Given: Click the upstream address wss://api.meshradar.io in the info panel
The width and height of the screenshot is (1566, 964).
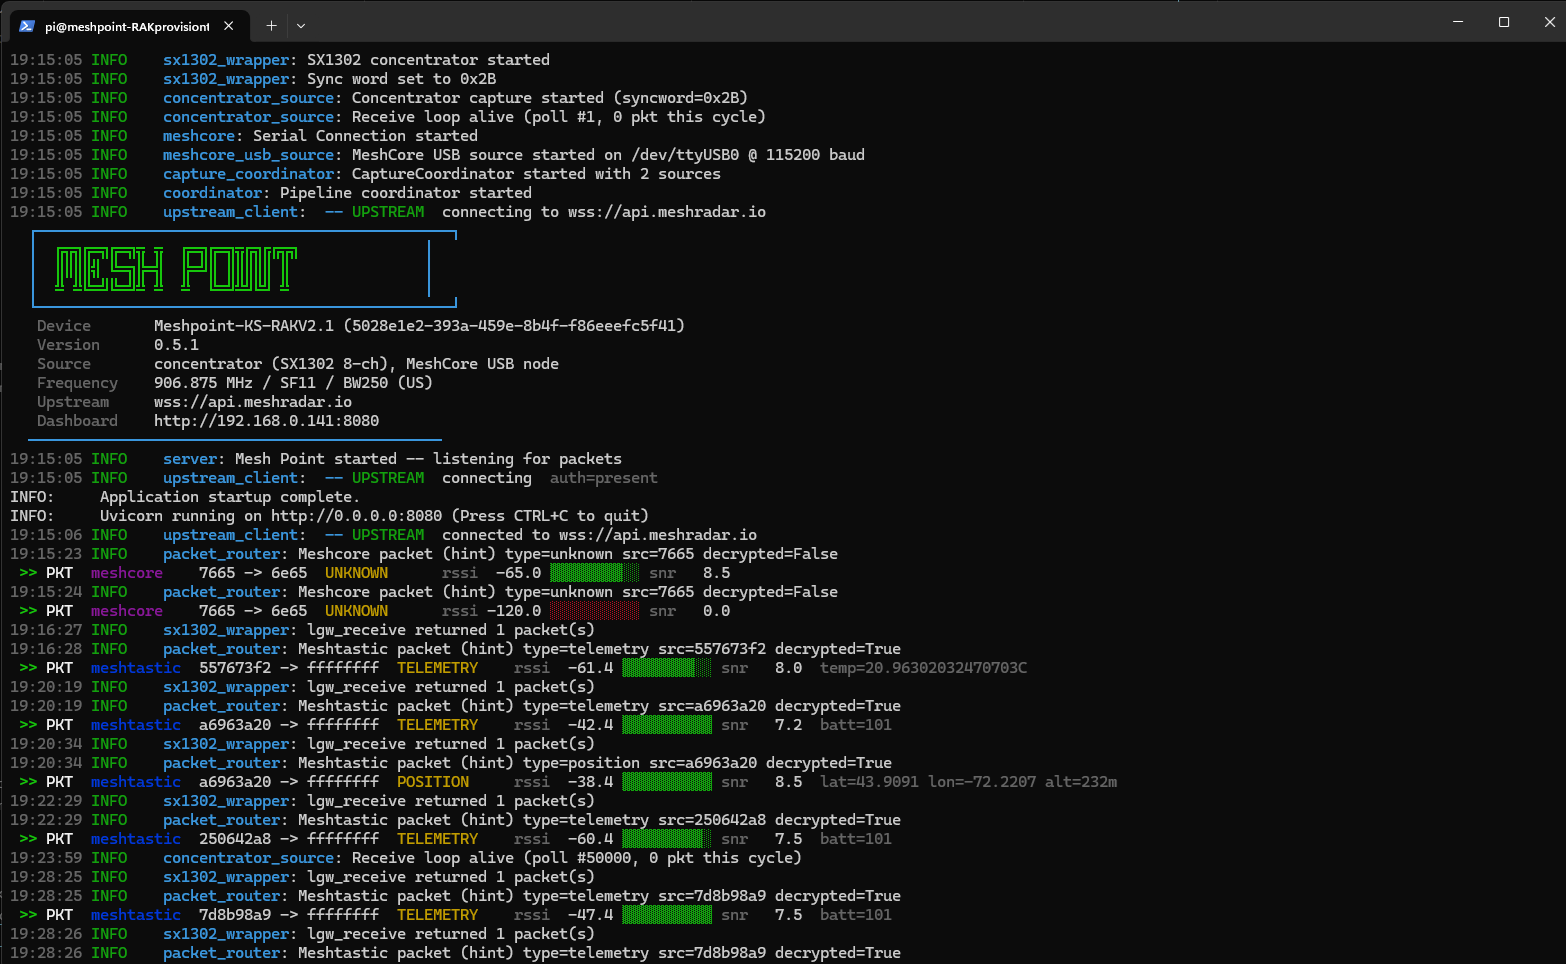Looking at the screenshot, I should [x=253, y=402].
